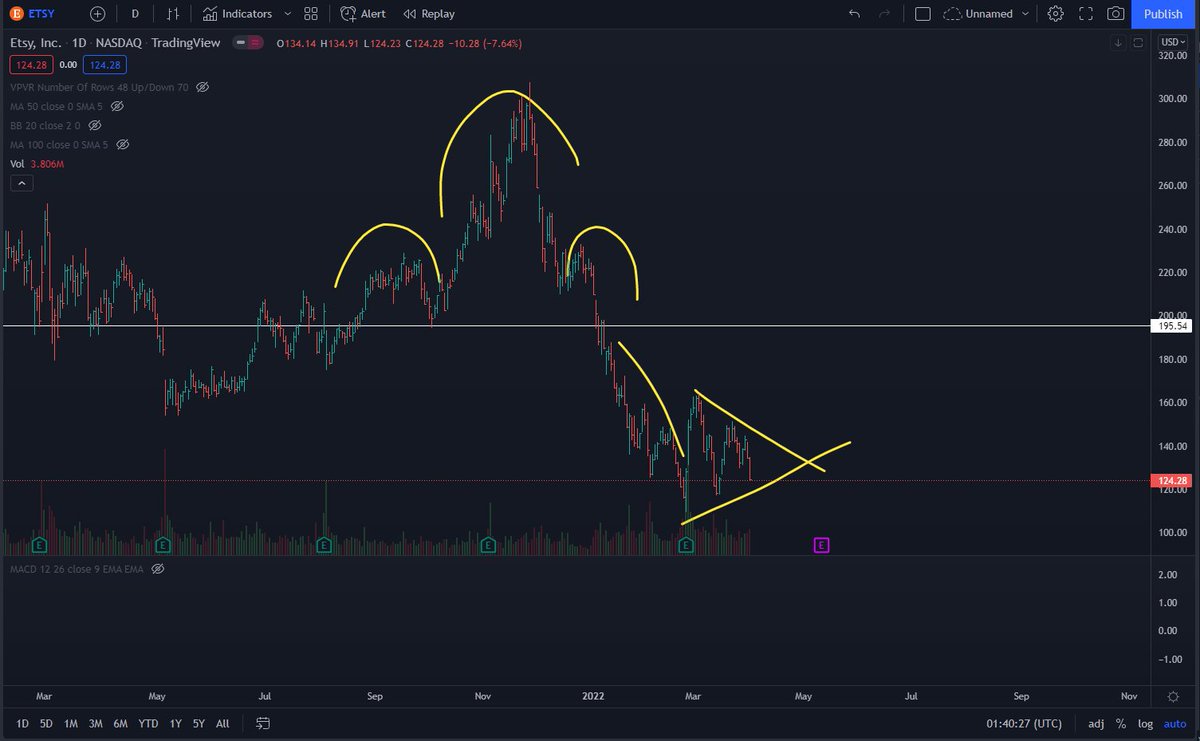This screenshot has height=741, width=1200.
Task: Expand the indicators favorites dropdown arrow
Action: click(x=288, y=14)
